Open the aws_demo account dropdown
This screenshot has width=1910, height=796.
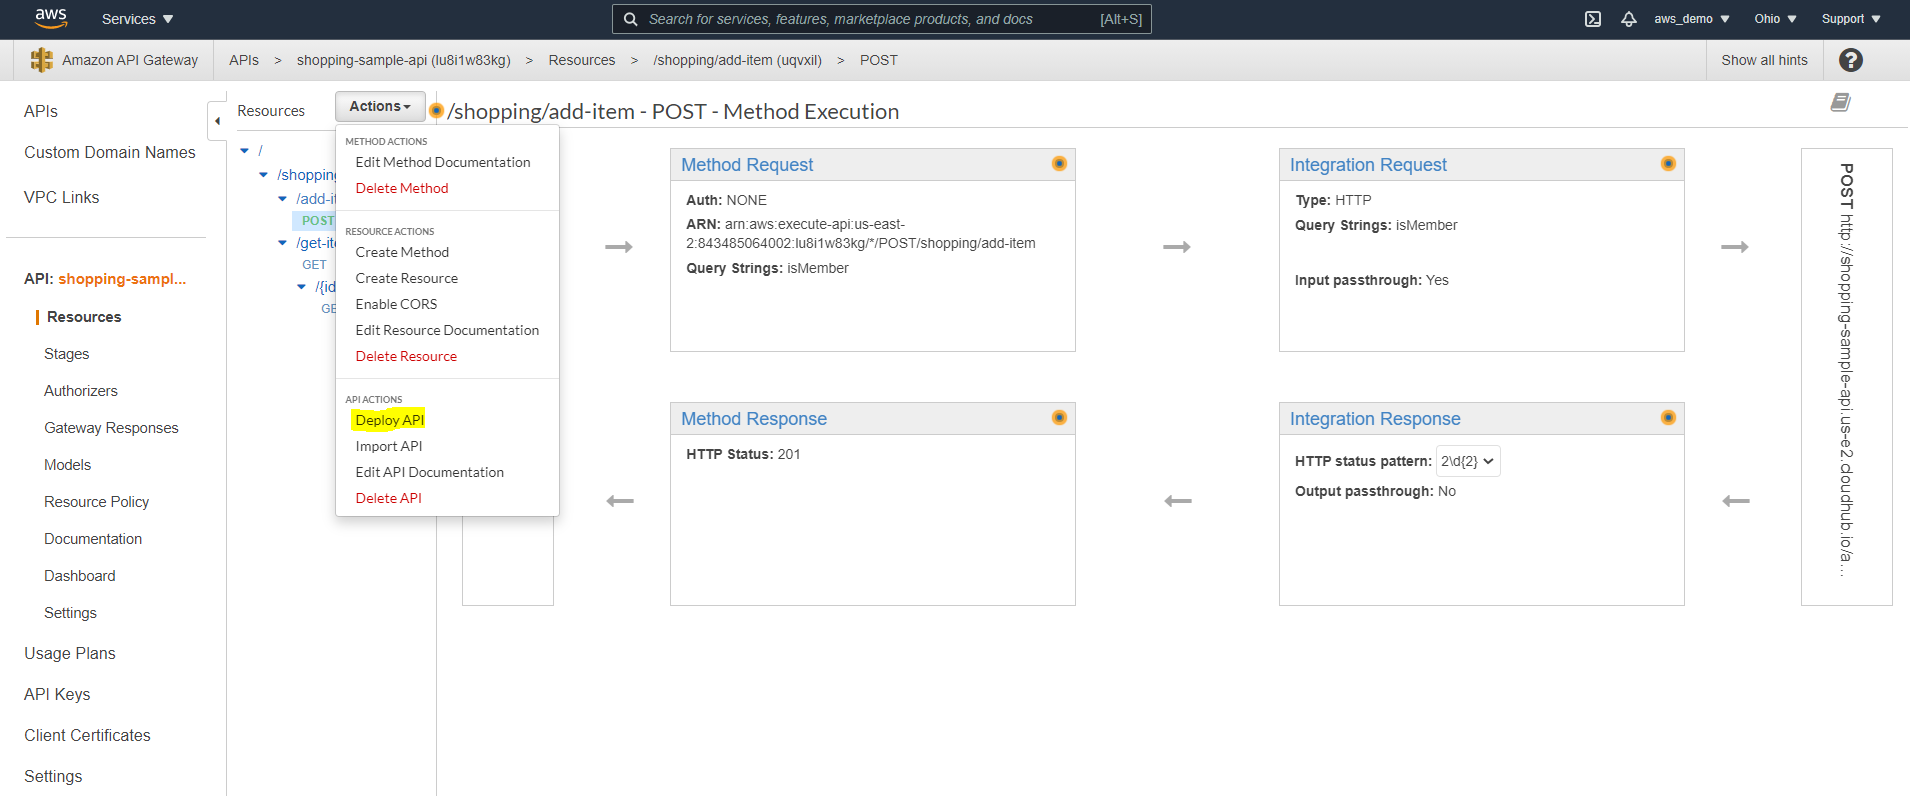1692,19
